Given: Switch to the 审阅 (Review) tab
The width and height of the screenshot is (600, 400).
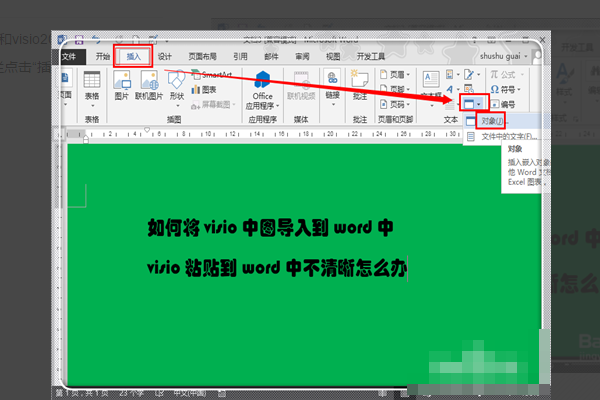Looking at the screenshot, I should pos(302,57).
